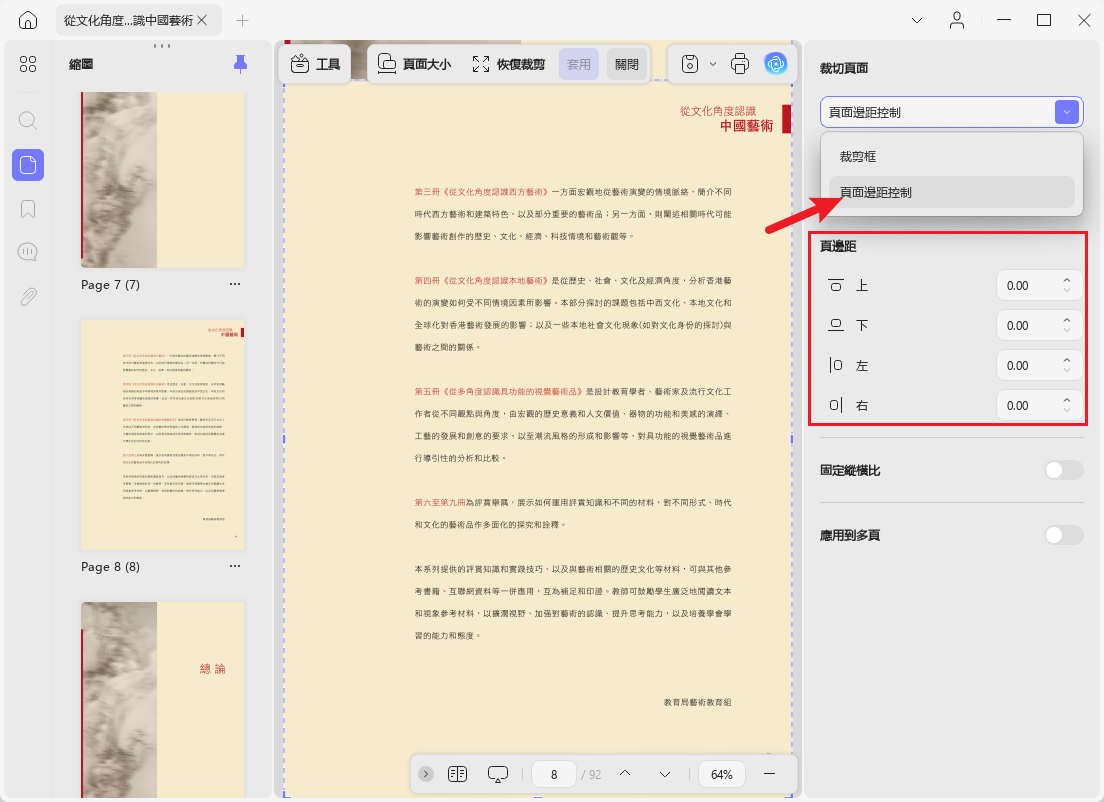Image resolution: width=1104 pixels, height=802 pixels.
Task: Click 恢復裁剪 to restore crop
Action: click(x=509, y=64)
